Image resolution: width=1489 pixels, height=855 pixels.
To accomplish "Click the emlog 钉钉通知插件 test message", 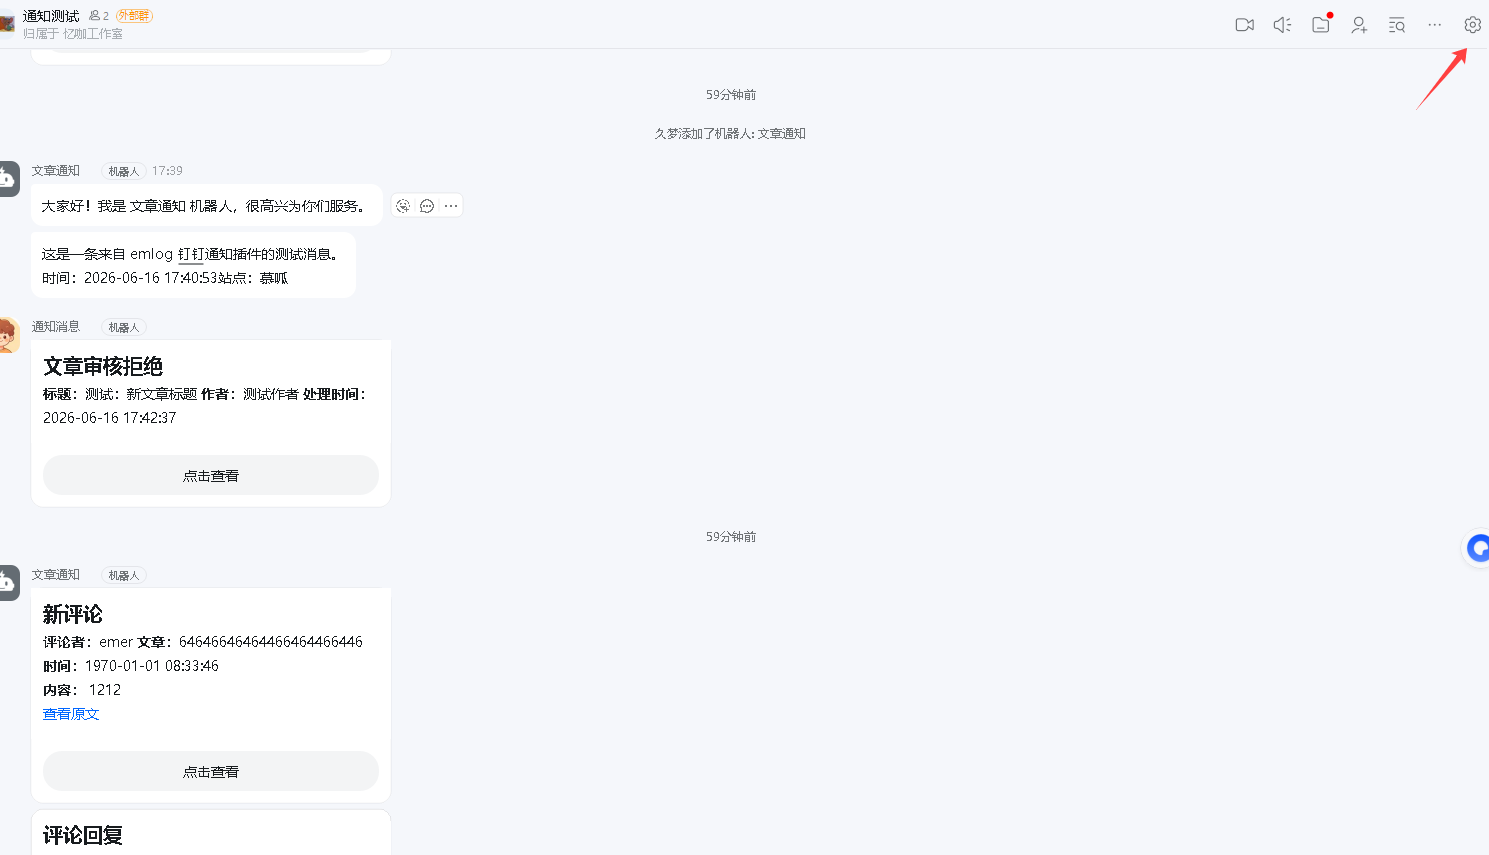I will [193, 254].
